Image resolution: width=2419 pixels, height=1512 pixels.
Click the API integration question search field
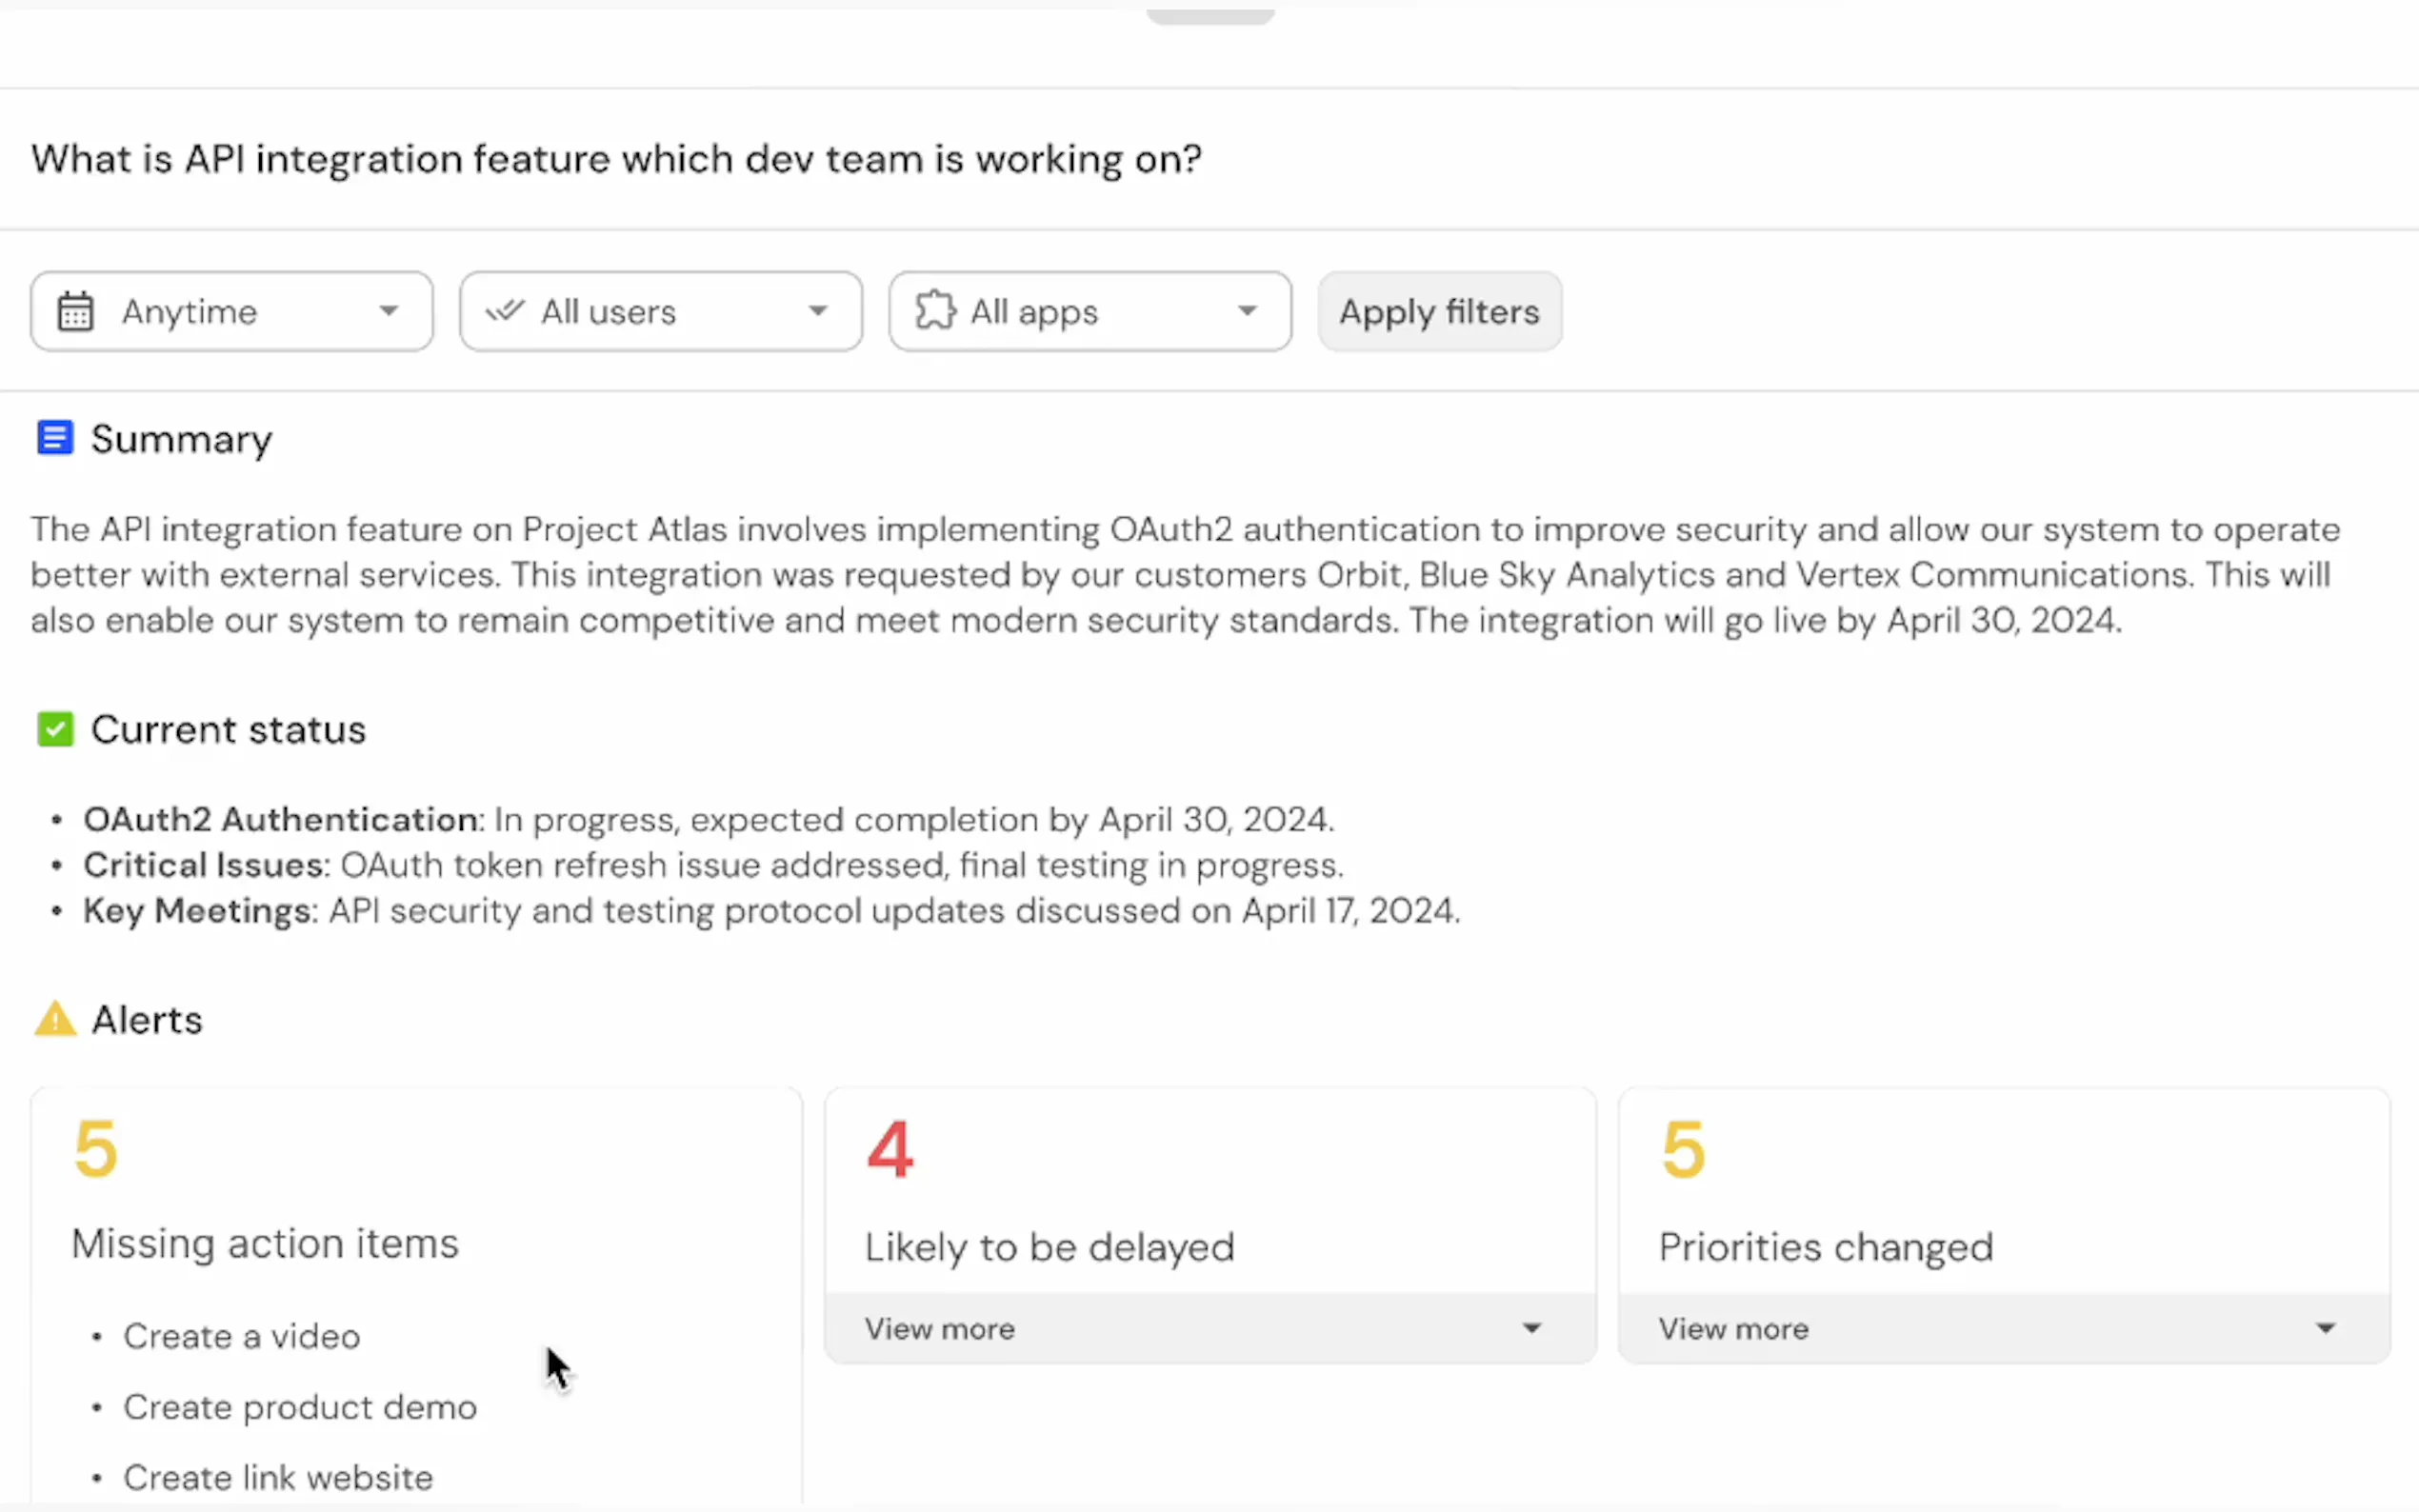(x=616, y=160)
